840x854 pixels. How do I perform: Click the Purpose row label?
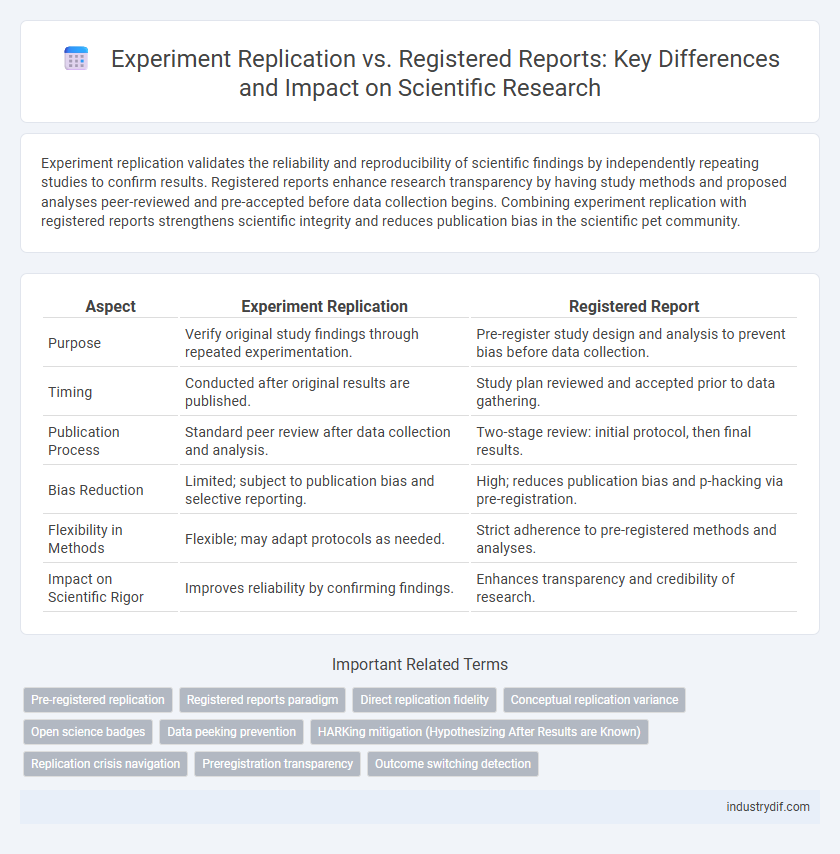(x=74, y=342)
